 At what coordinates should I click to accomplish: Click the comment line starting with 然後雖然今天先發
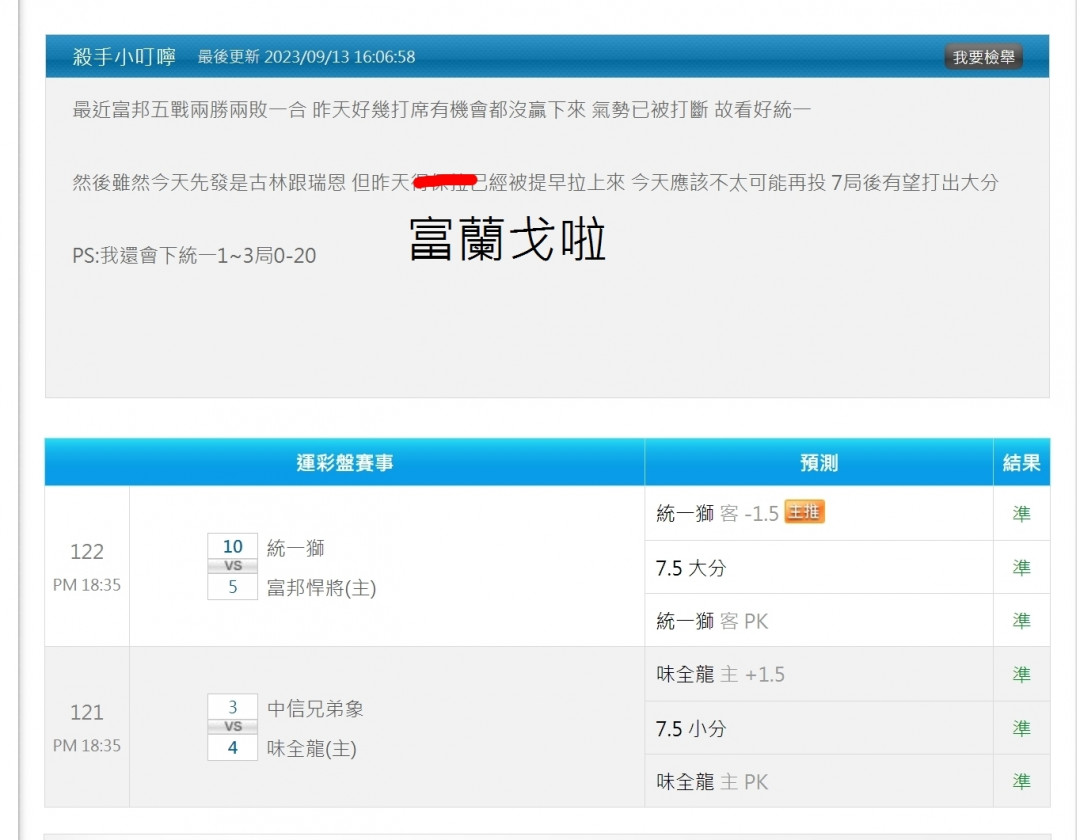[535, 182]
